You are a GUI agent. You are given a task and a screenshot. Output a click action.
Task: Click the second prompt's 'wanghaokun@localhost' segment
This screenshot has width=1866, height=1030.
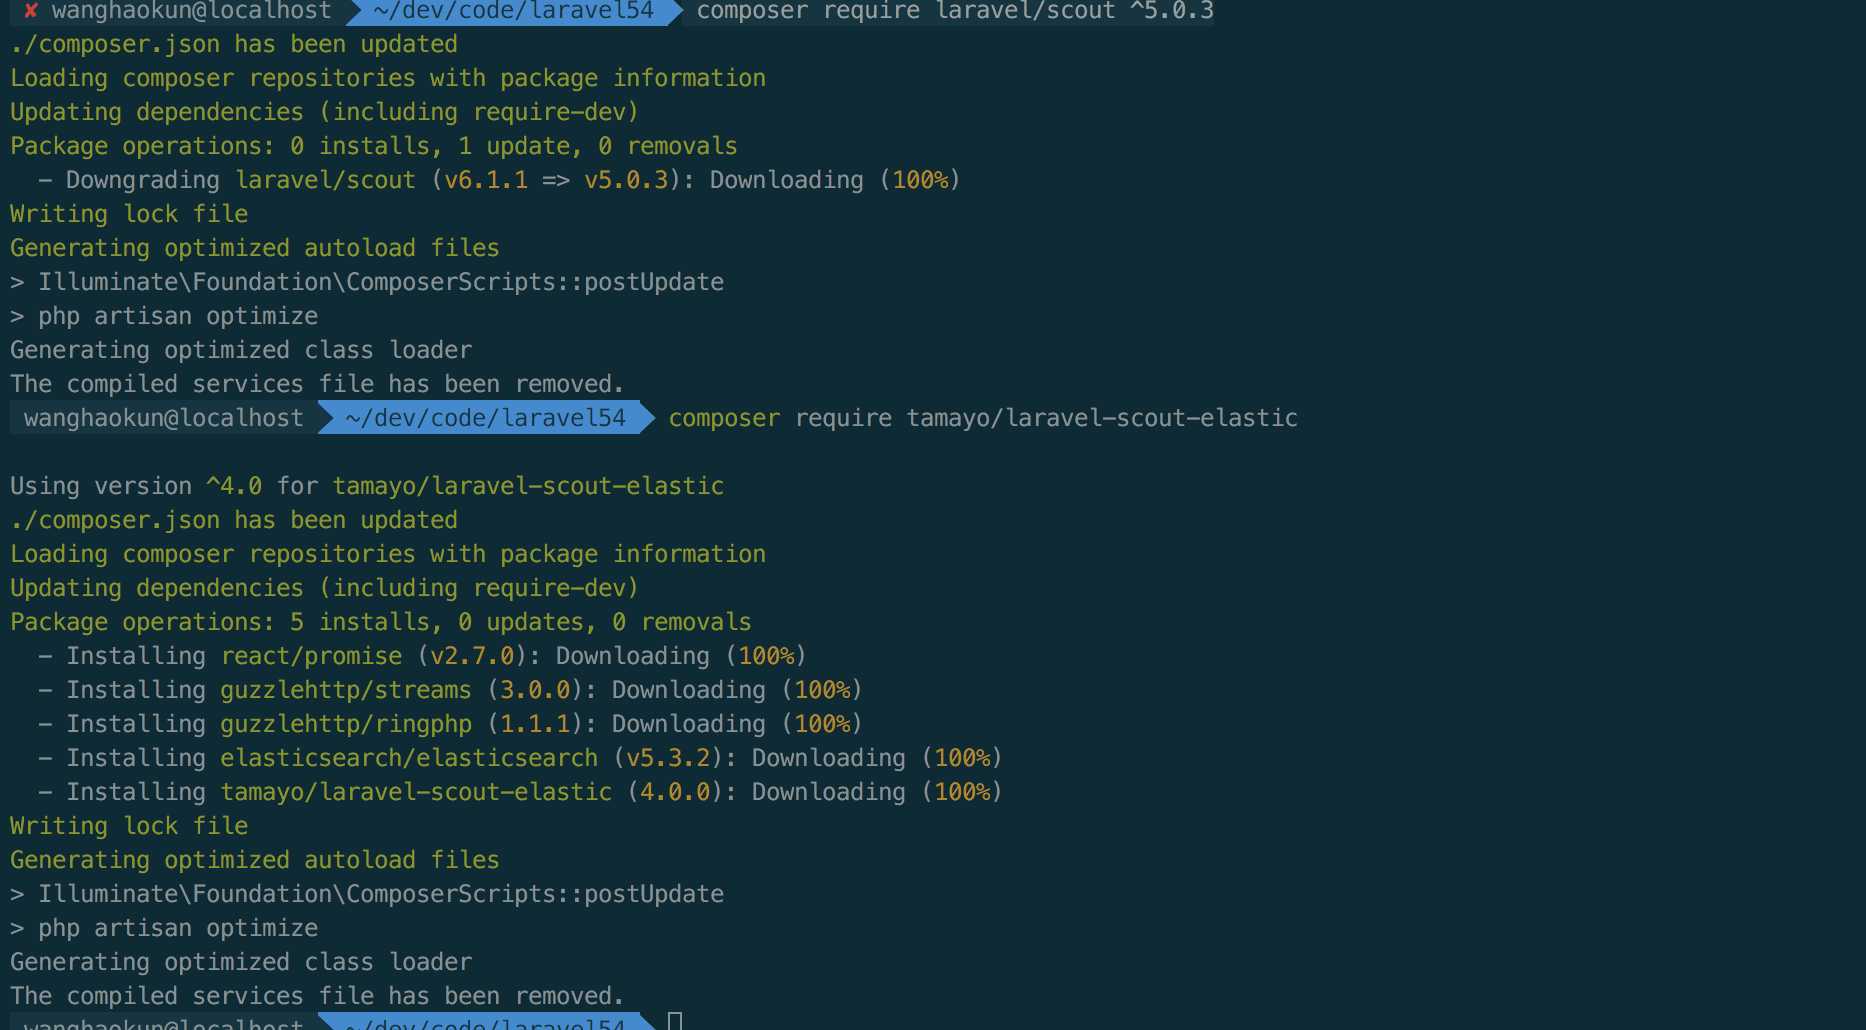164,418
